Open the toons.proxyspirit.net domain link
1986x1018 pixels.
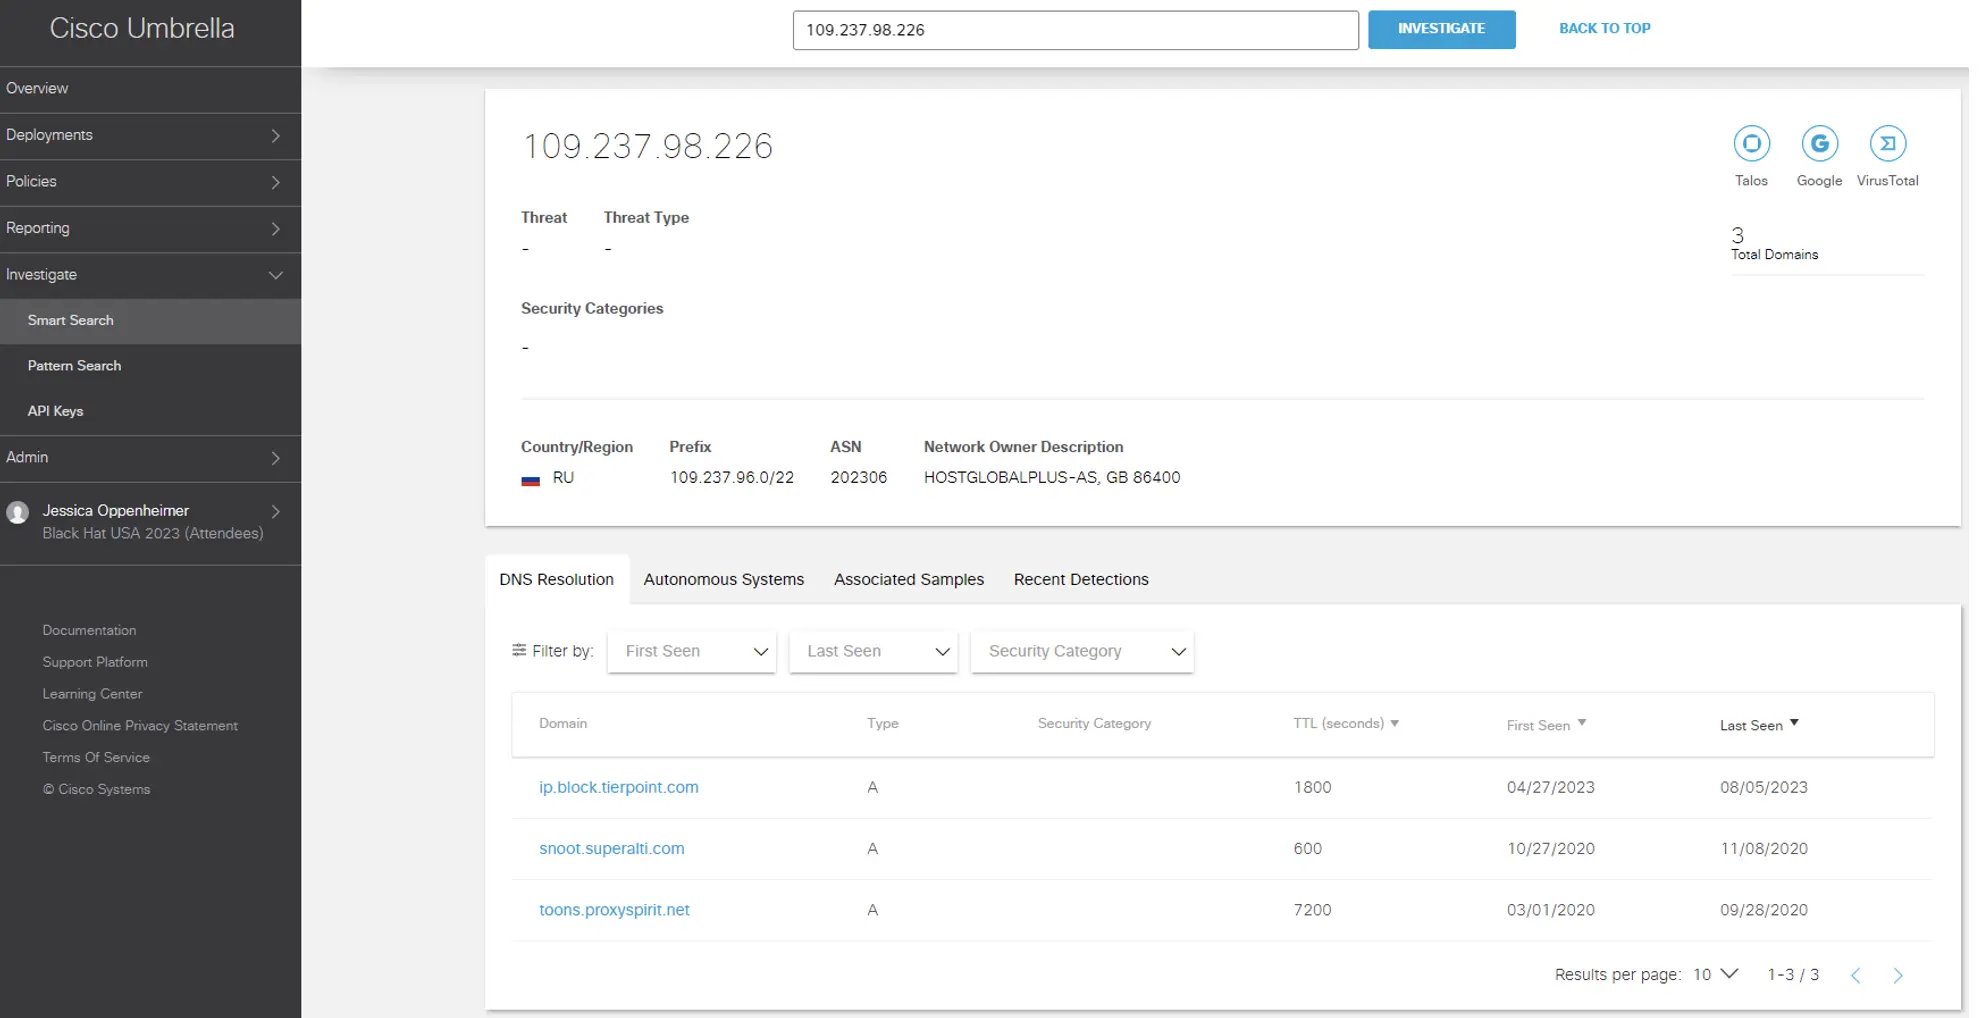(615, 910)
